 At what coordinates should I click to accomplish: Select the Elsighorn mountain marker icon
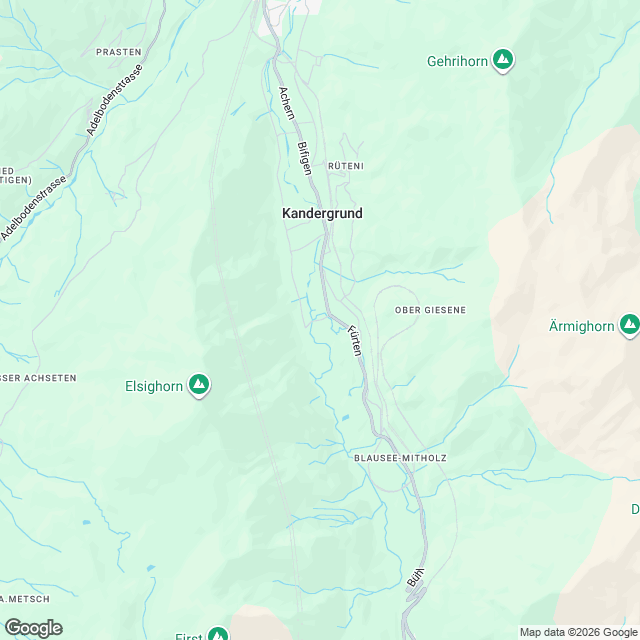(x=199, y=385)
